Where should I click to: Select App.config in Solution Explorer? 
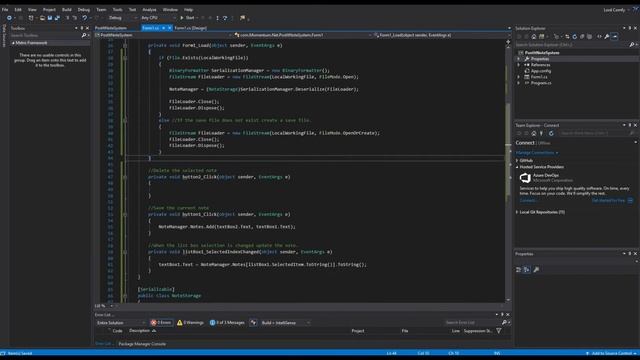541,71
